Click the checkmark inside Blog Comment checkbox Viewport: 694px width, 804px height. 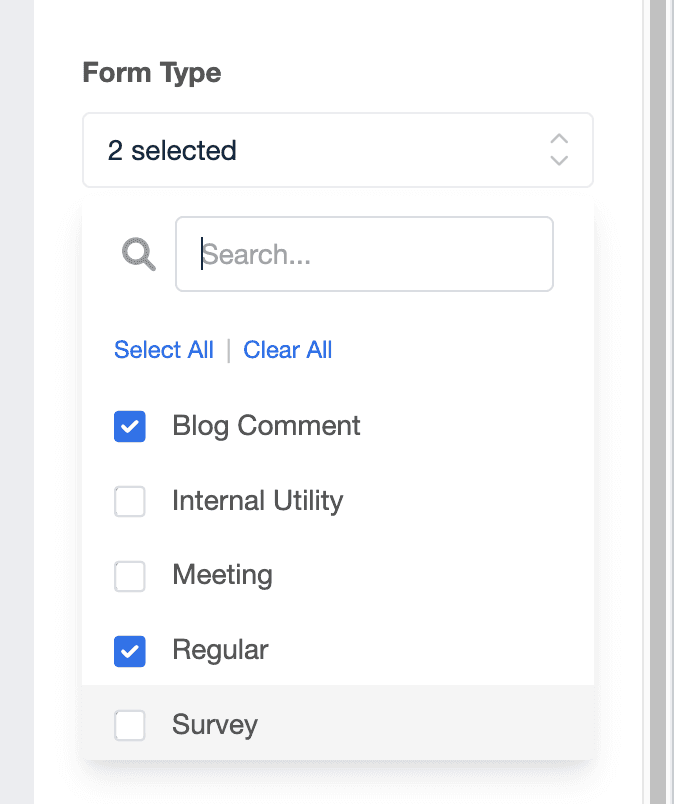[129, 426]
